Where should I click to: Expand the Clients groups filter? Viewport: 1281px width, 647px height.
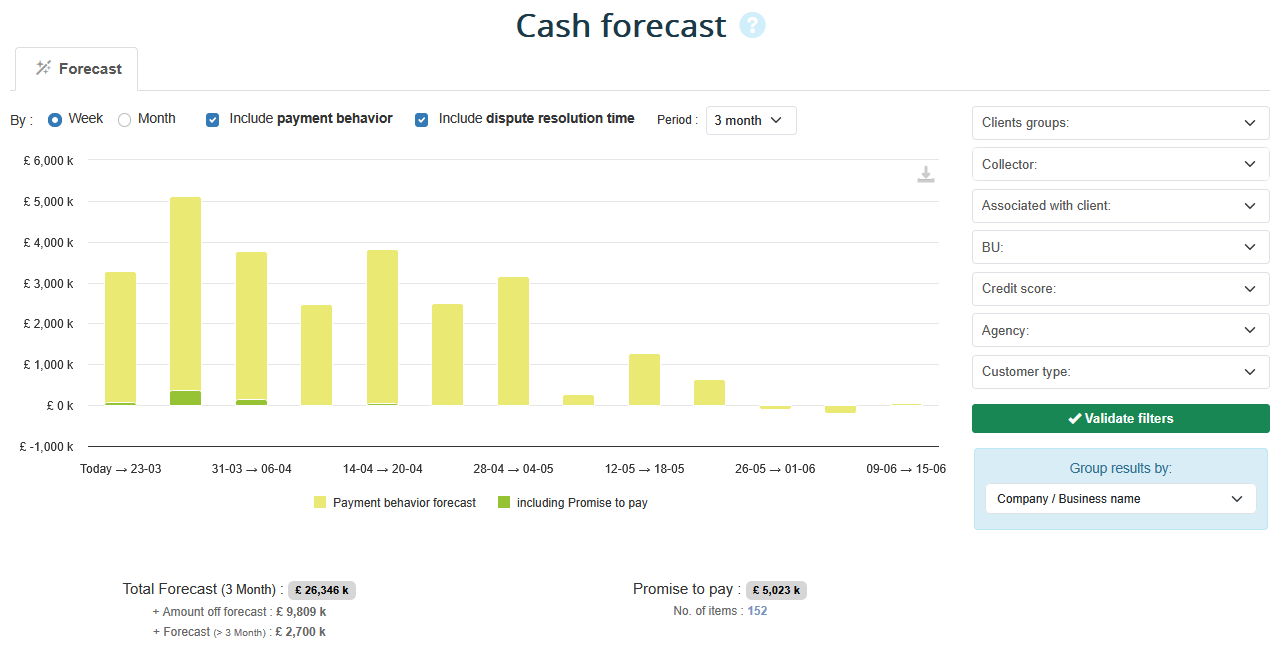1120,123
